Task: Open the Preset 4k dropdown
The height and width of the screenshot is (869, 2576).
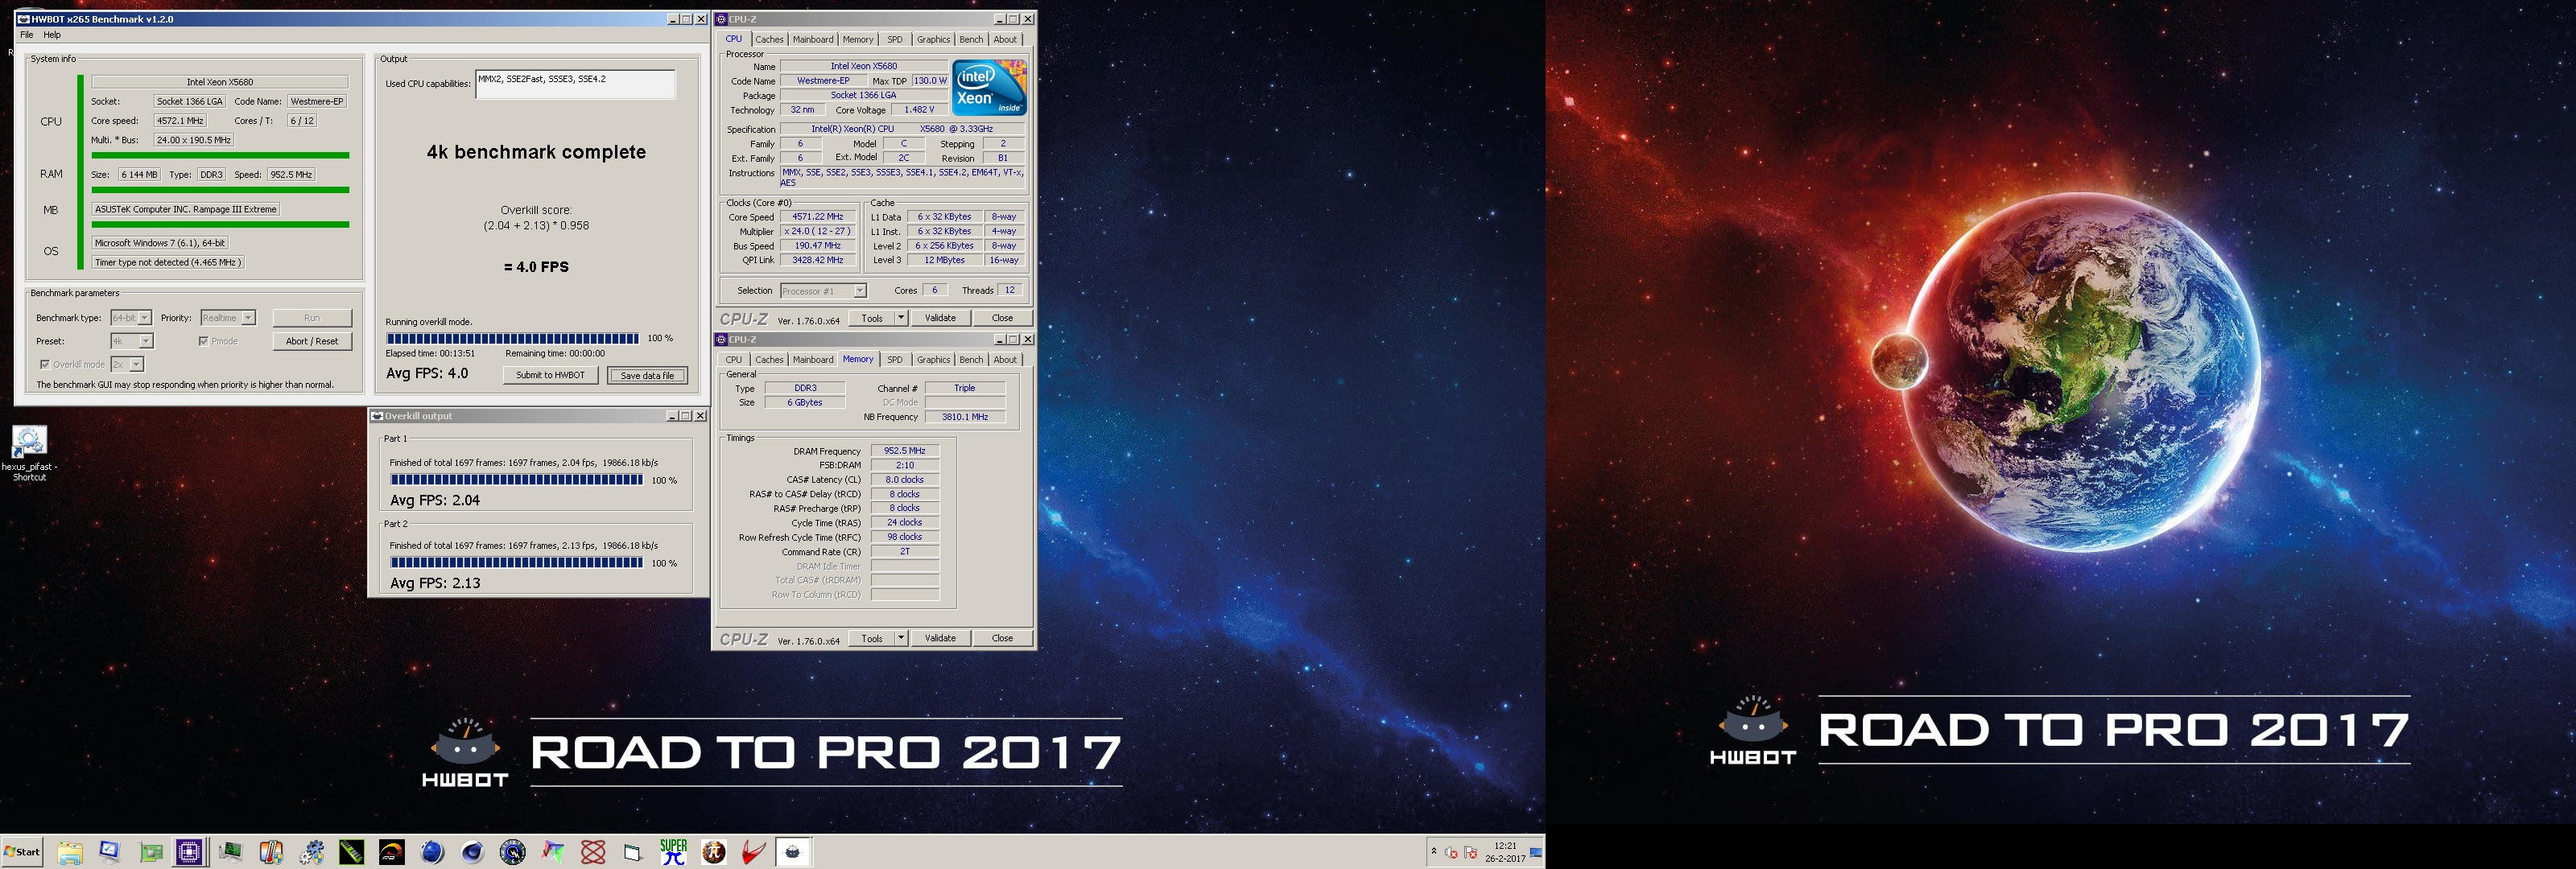Action: [132, 341]
